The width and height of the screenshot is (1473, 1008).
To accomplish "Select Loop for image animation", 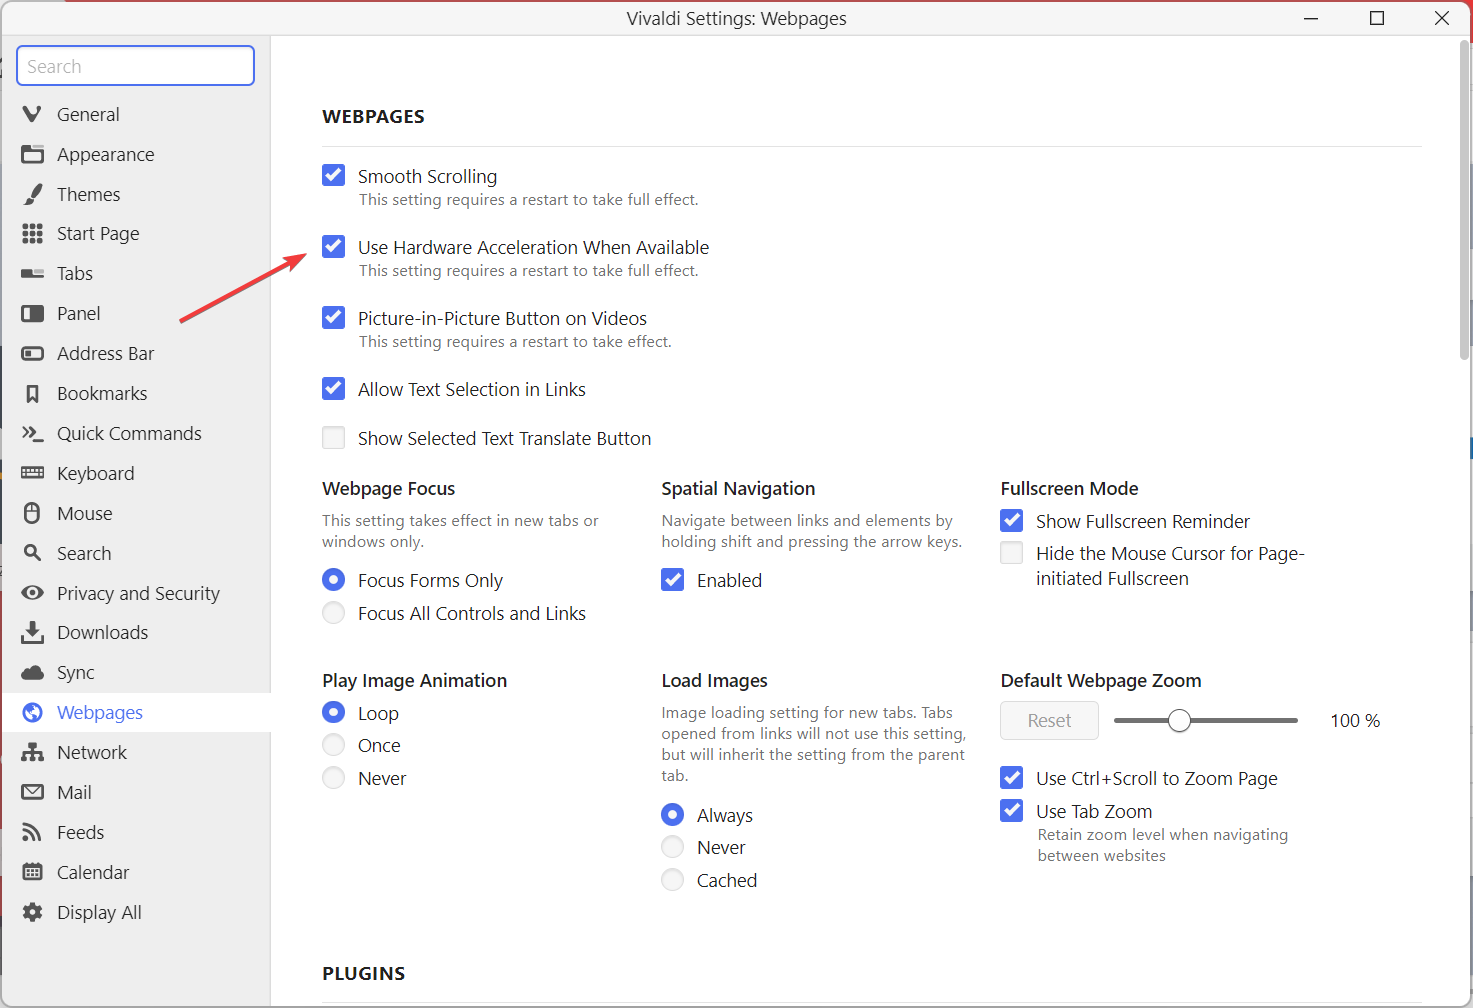I will coord(334,713).
